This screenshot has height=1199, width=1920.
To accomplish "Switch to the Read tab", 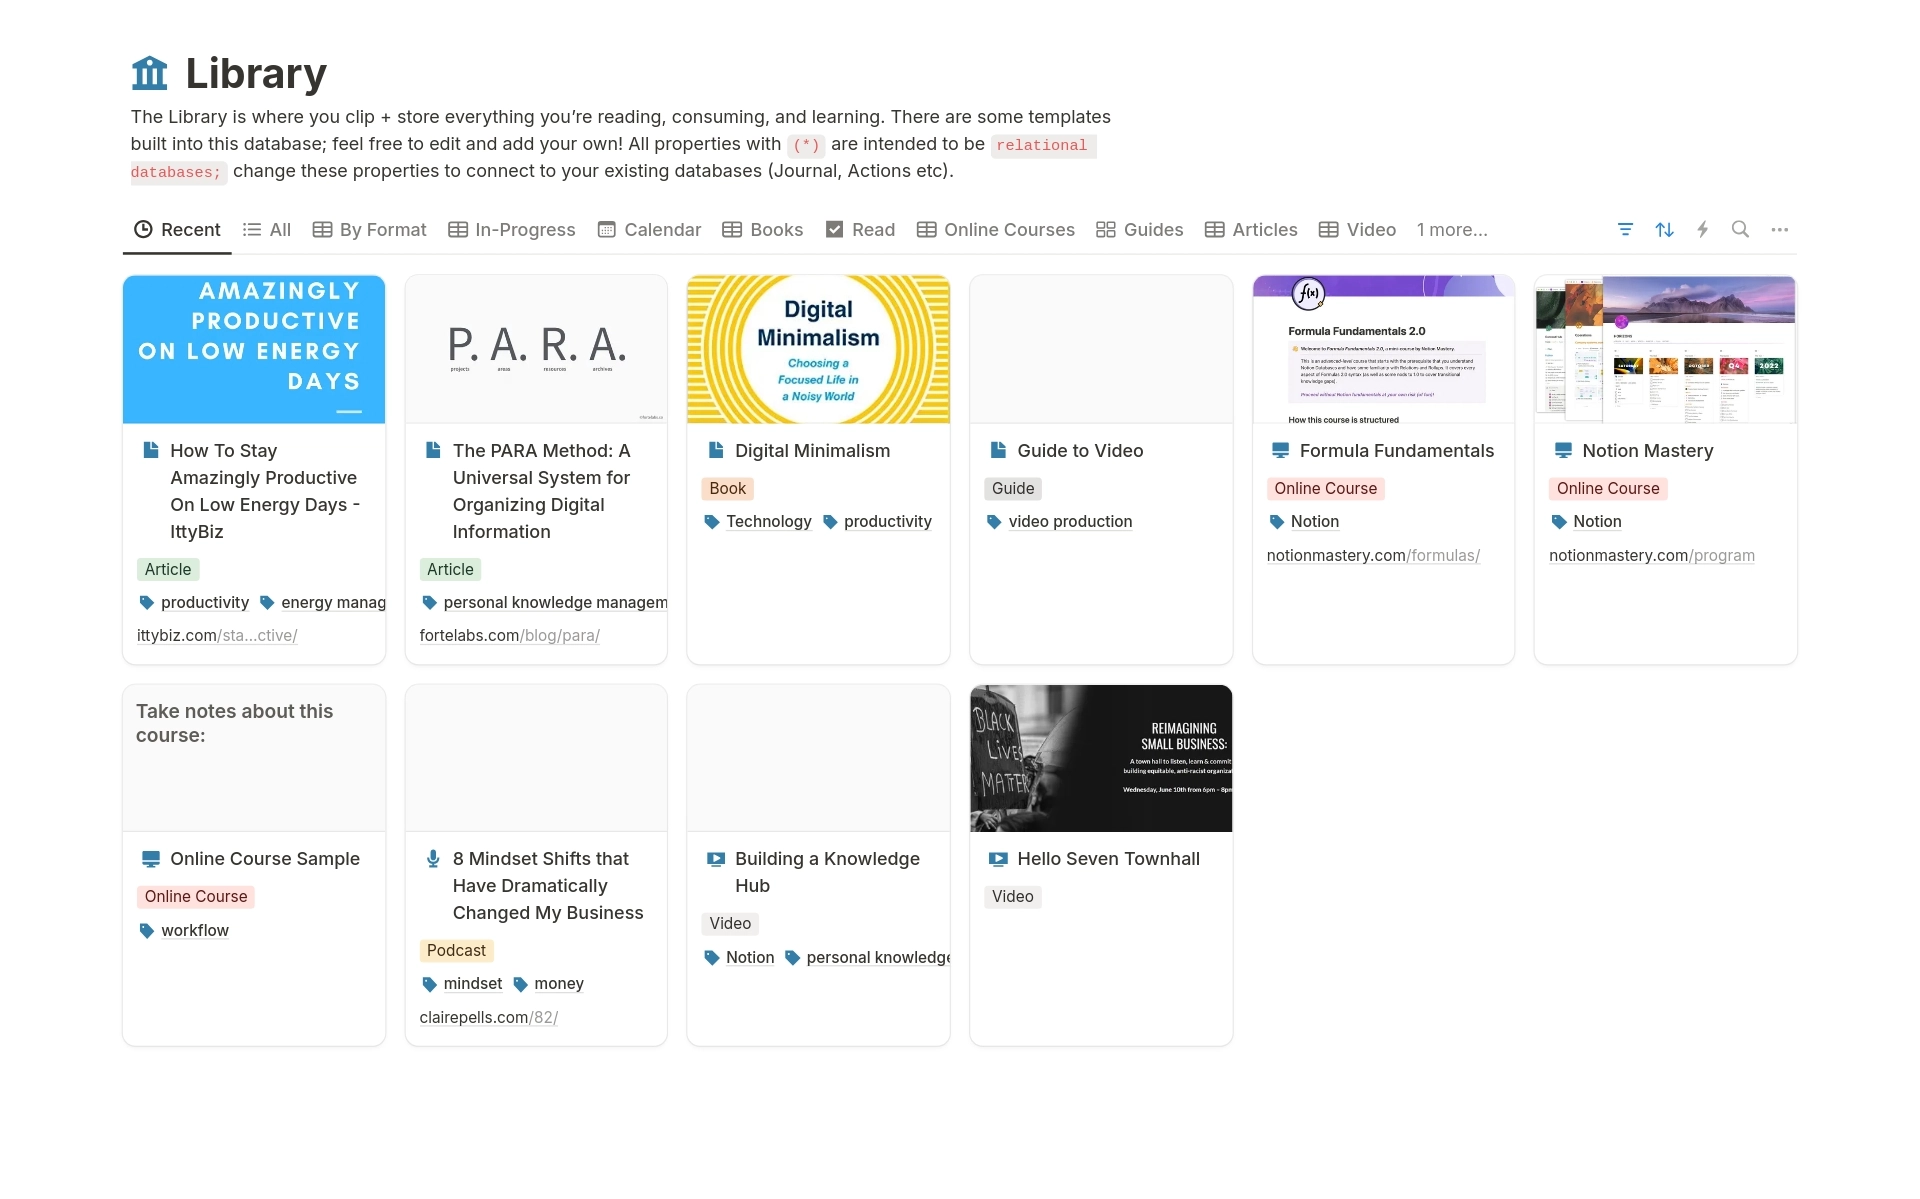I will [861, 229].
